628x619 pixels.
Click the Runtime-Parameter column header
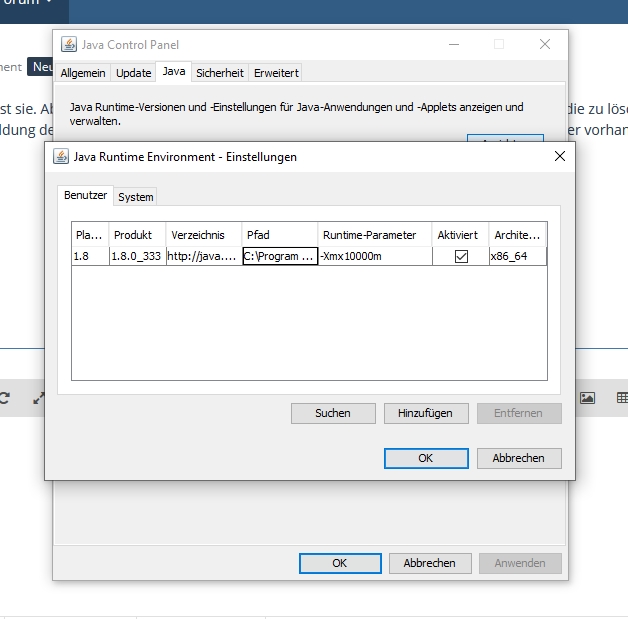[375, 235]
